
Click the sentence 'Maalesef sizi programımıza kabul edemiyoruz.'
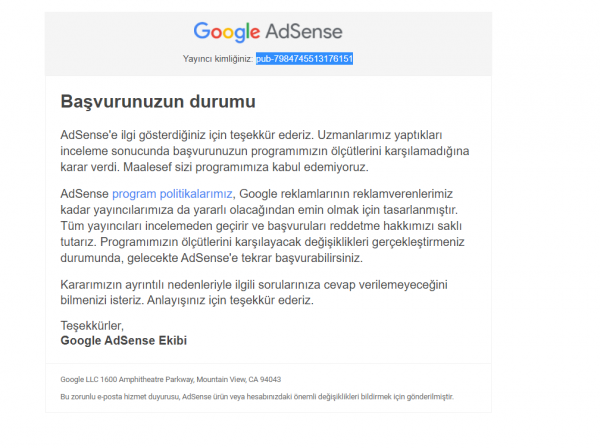246,167
